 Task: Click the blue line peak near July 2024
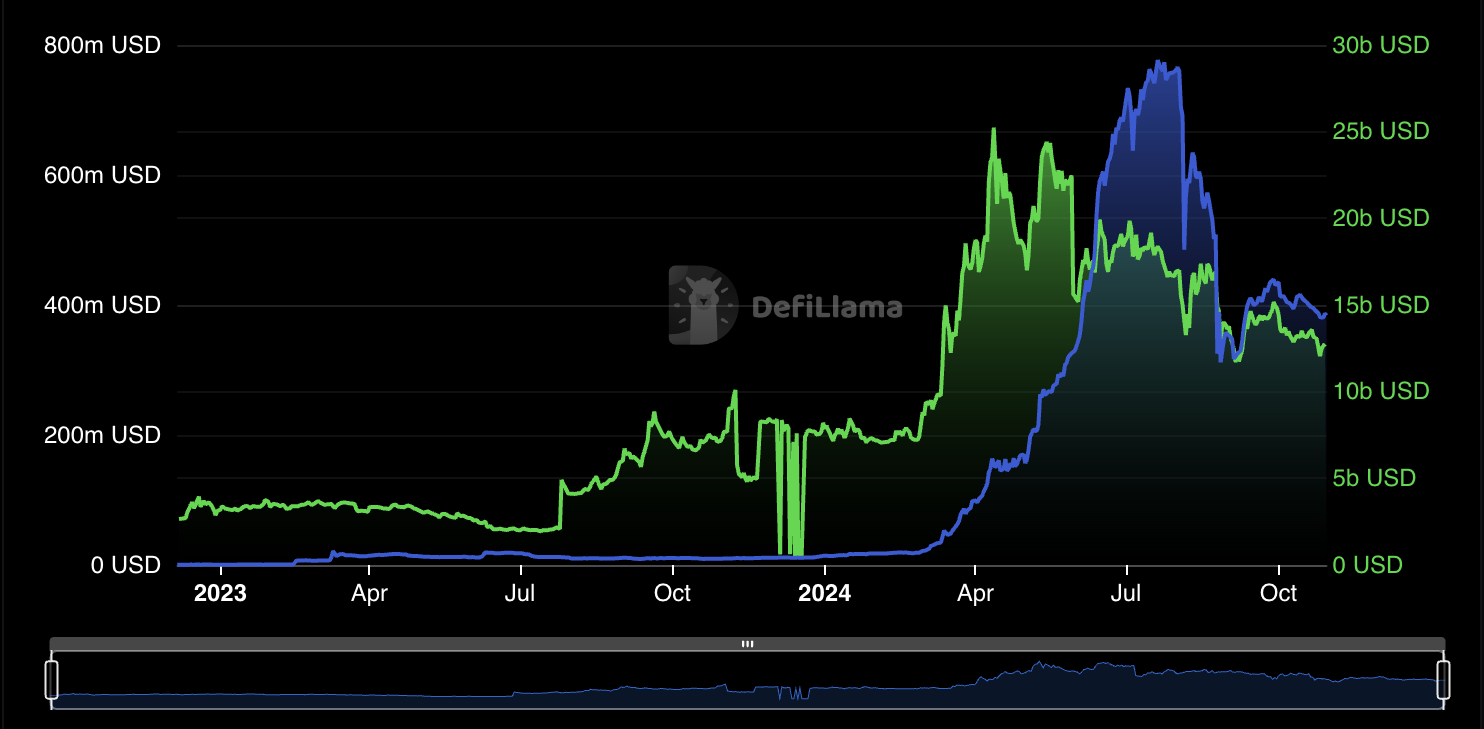pos(1158,62)
